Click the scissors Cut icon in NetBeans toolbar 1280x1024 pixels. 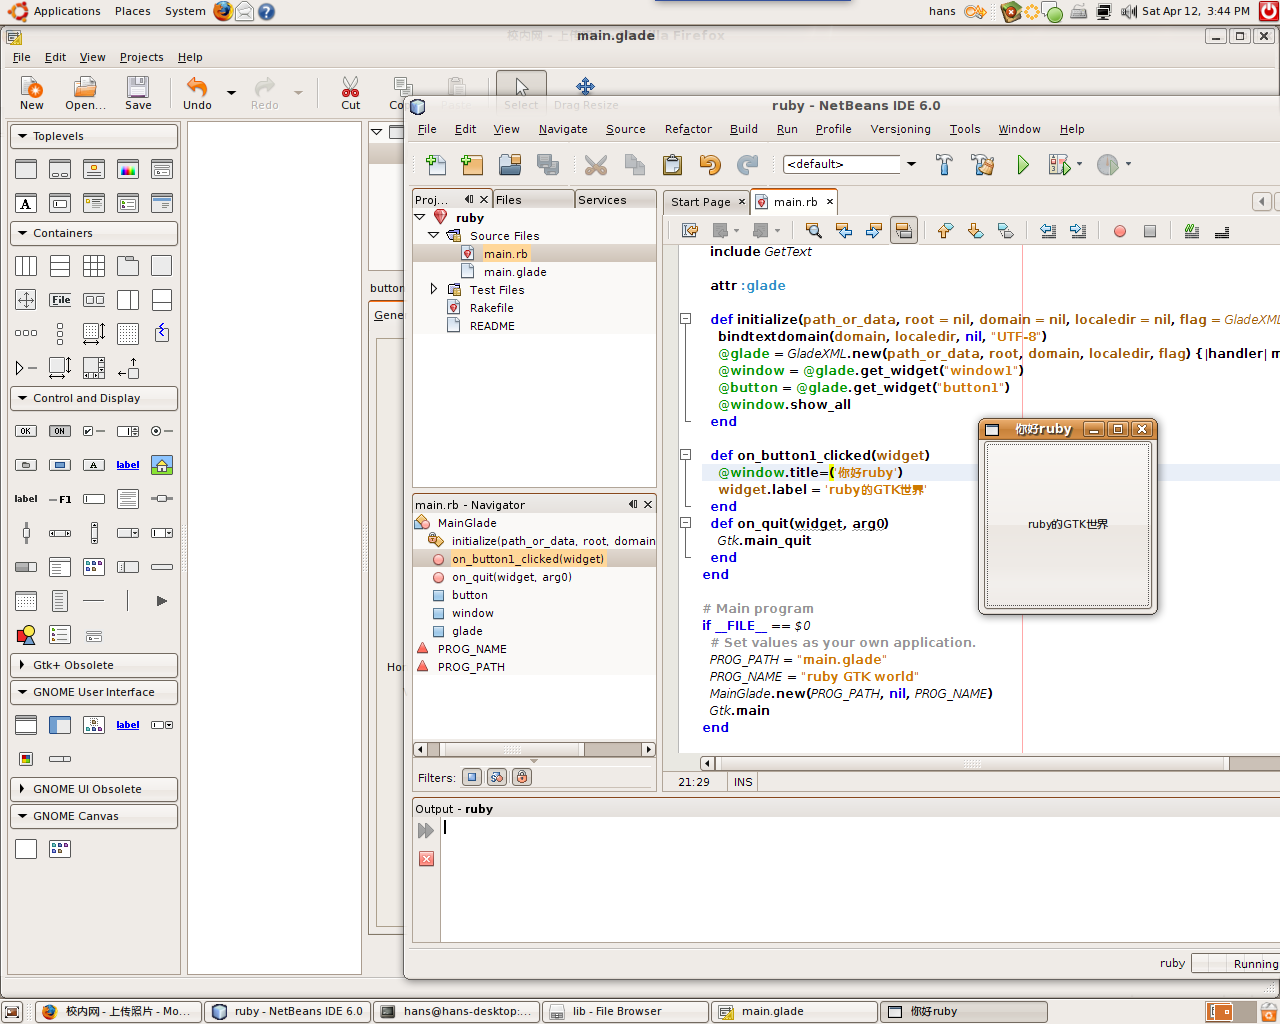point(596,164)
